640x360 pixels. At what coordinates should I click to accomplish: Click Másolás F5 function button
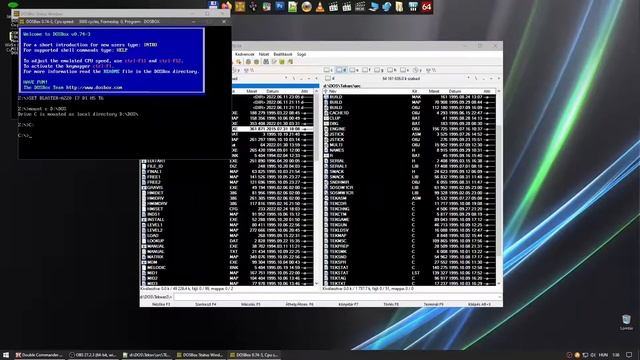pyautogui.click(x=251, y=304)
